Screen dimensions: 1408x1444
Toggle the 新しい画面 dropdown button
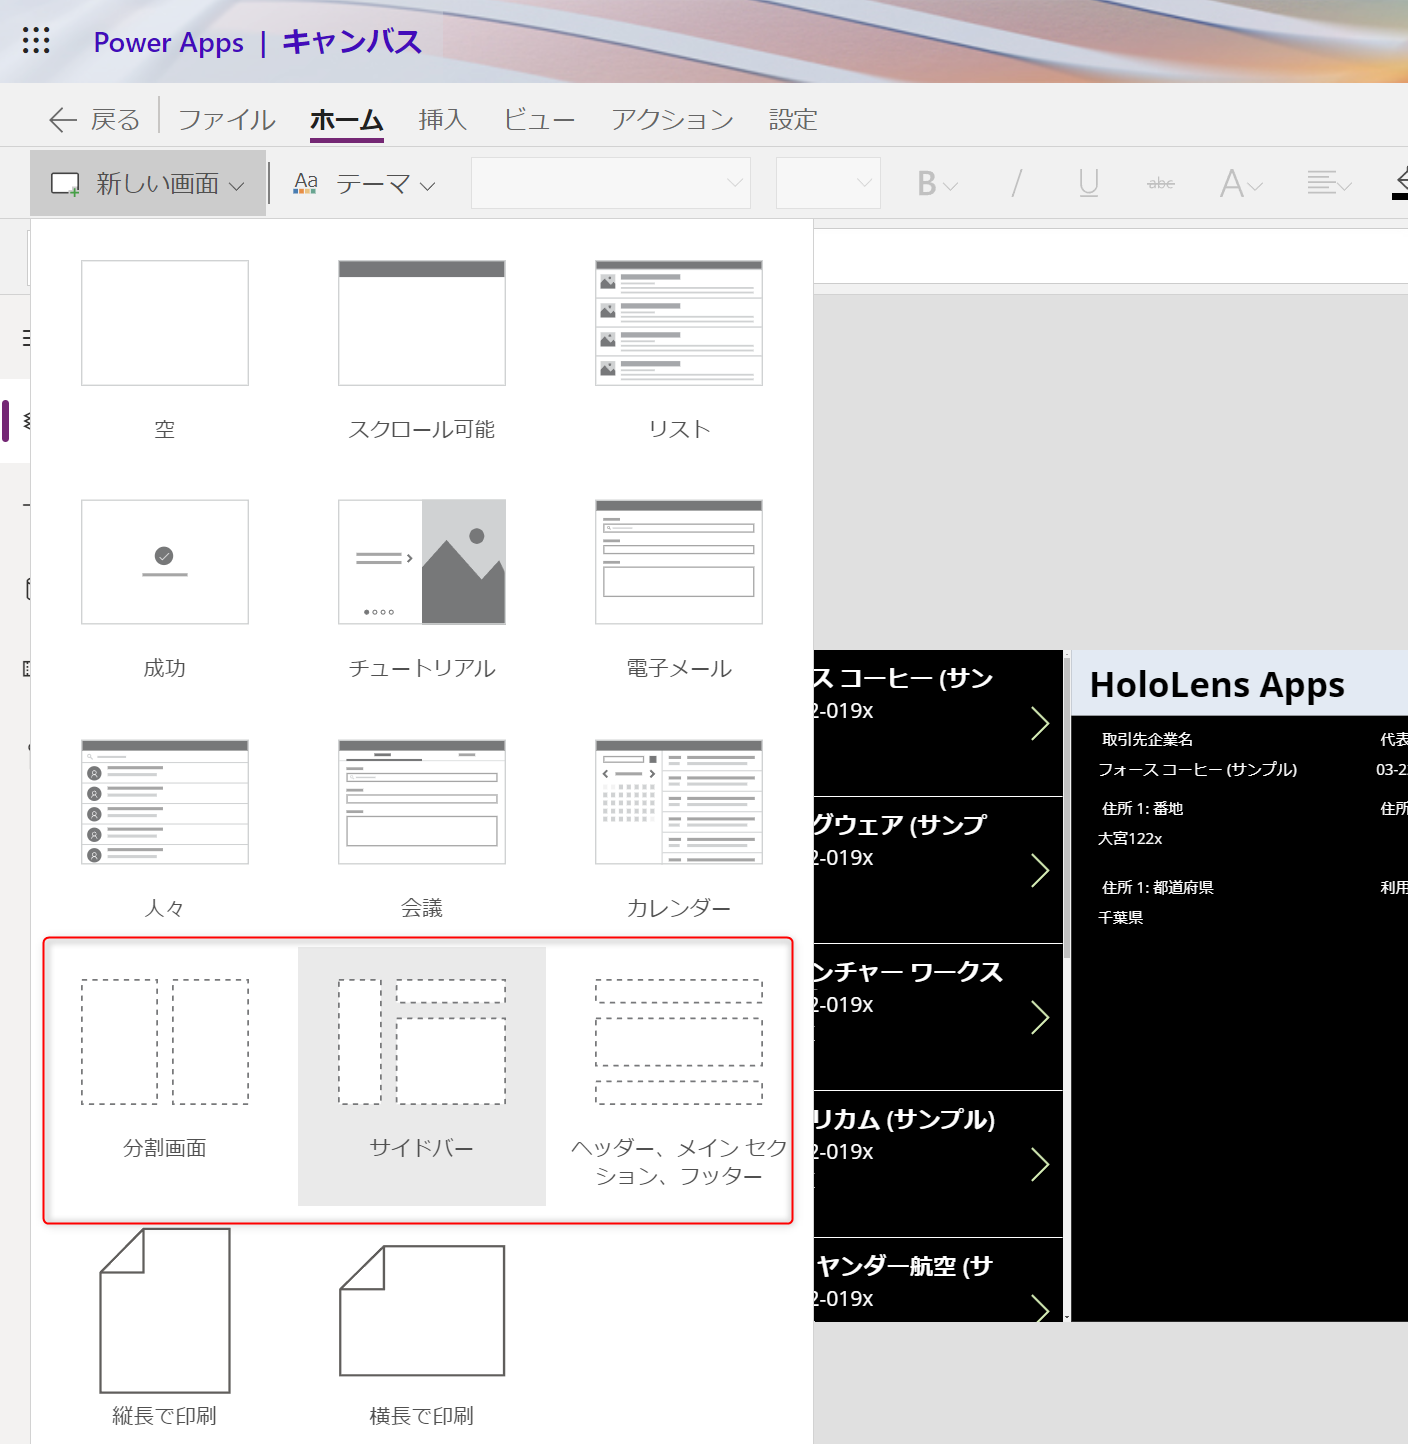[148, 184]
